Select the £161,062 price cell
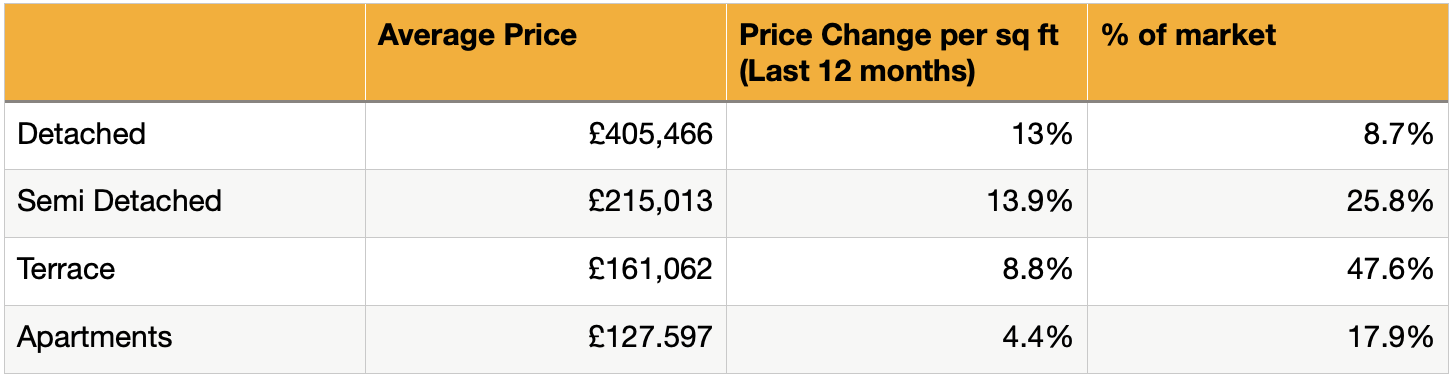The height and width of the screenshot is (378, 1454). coord(546,271)
